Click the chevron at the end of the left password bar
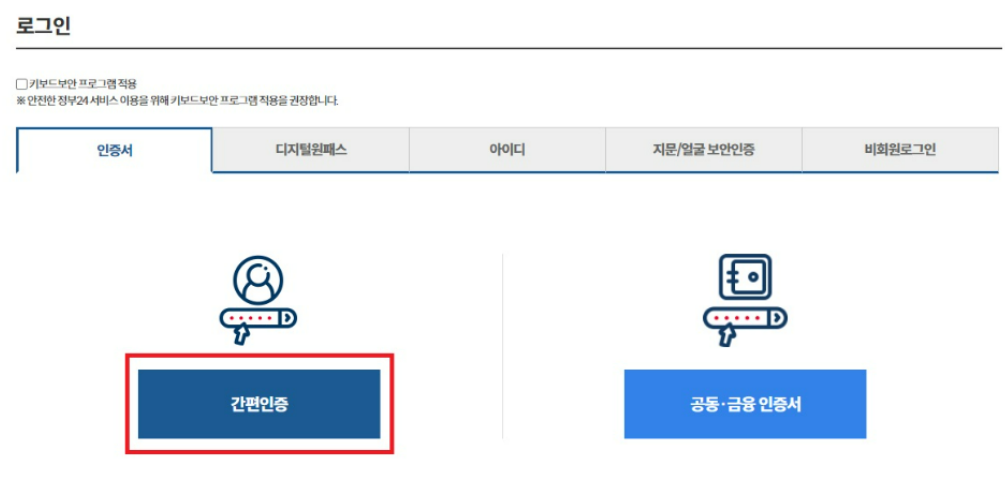 click(288, 318)
